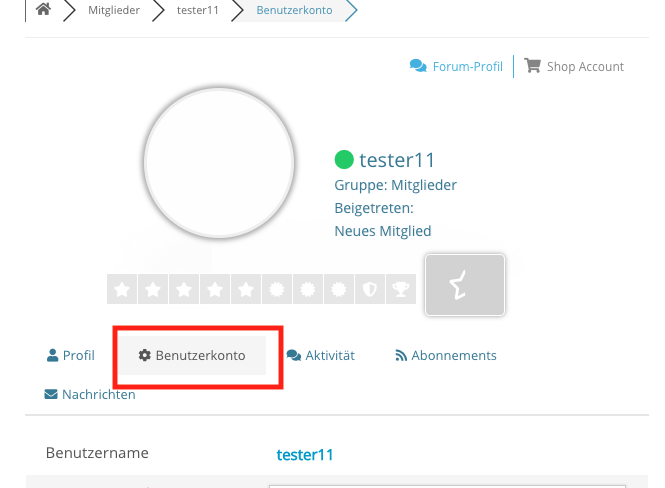Click the second star badge
The width and height of the screenshot is (665, 488).
click(x=153, y=289)
